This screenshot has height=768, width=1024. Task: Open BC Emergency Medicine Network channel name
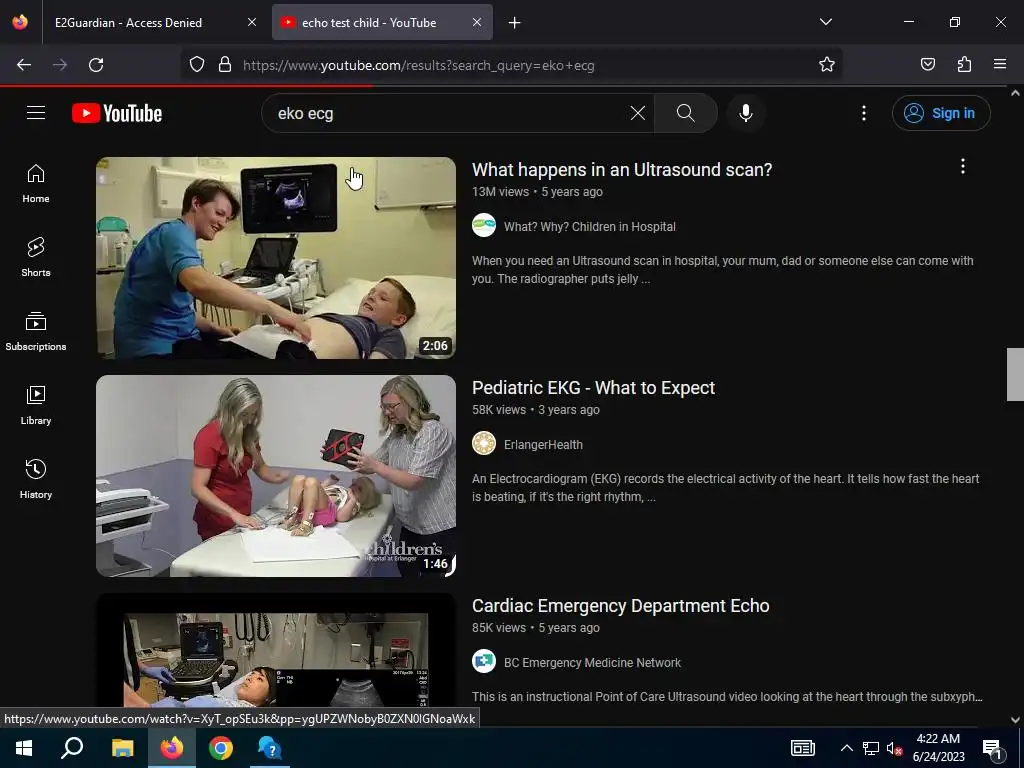pyautogui.click(x=592, y=662)
